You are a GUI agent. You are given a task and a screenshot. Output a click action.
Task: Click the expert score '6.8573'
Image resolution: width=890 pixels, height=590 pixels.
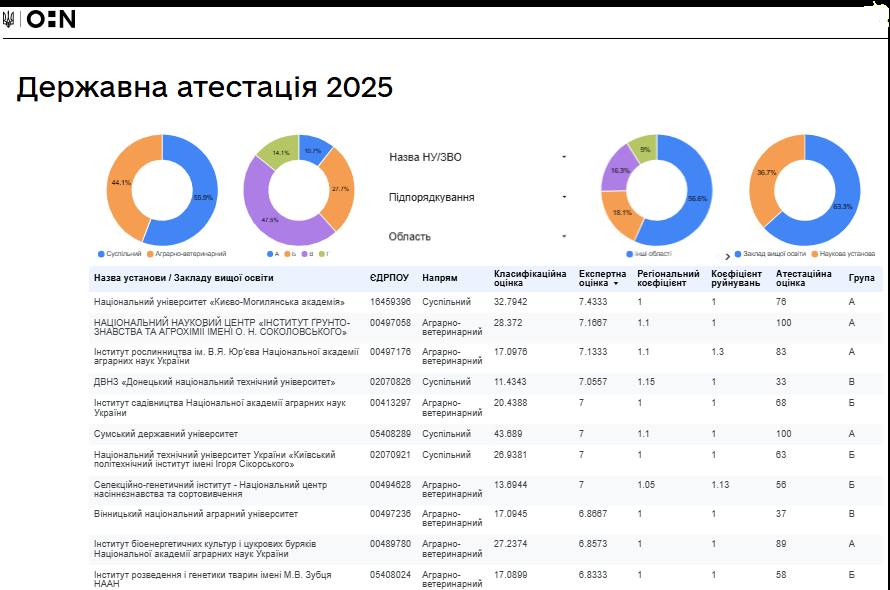pos(593,544)
